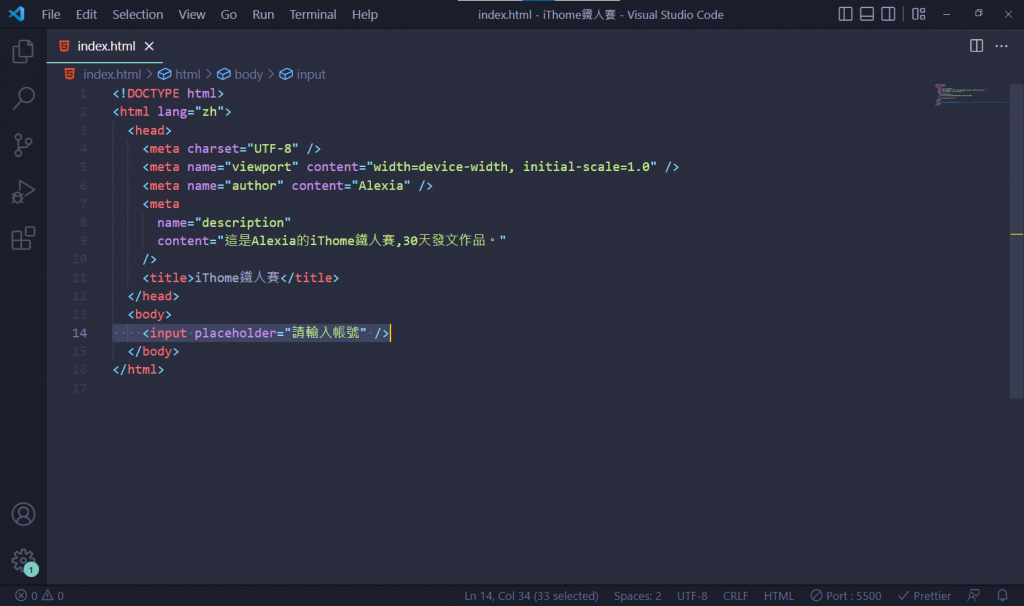
Task: Click the meta author Alexia line
Action: [287, 185]
